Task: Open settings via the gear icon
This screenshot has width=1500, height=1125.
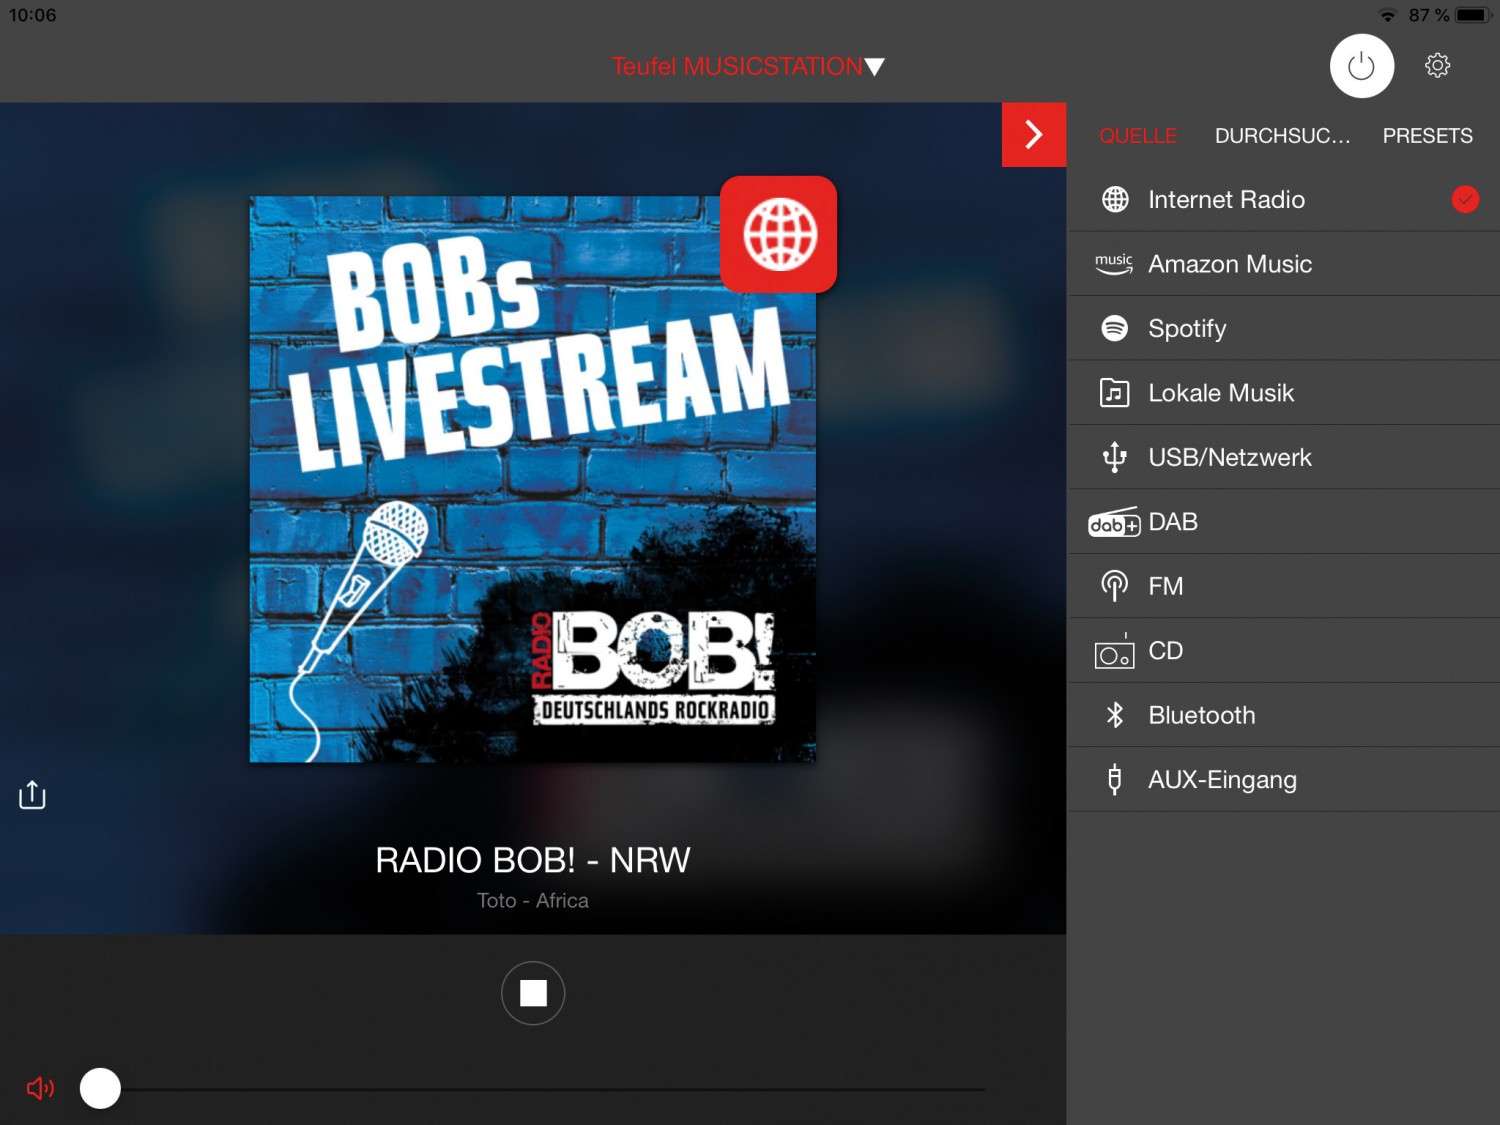Action: click(x=1437, y=66)
